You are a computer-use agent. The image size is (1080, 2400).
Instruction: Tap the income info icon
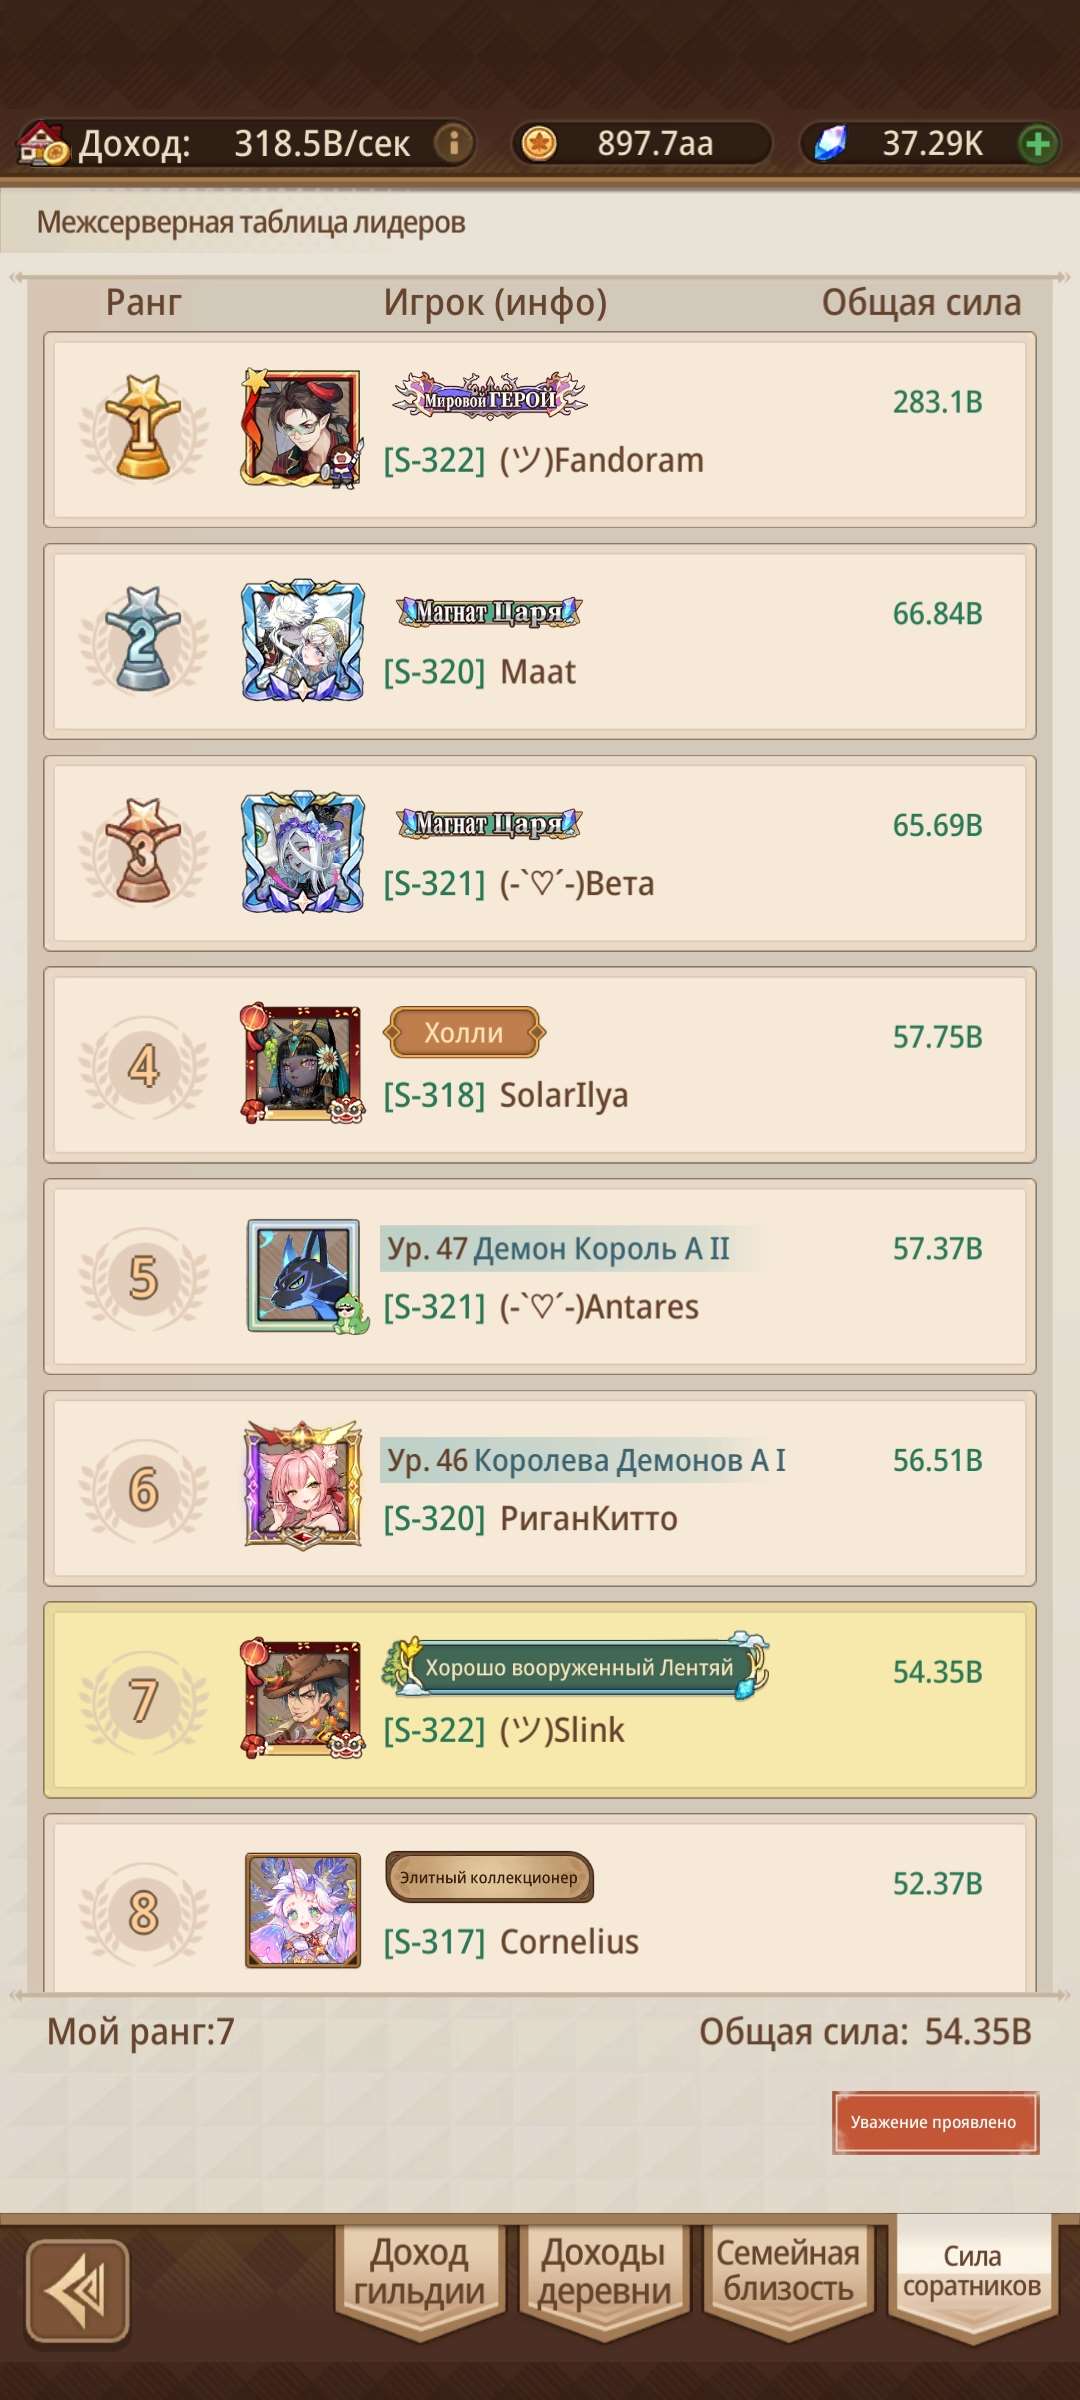tap(453, 143)
